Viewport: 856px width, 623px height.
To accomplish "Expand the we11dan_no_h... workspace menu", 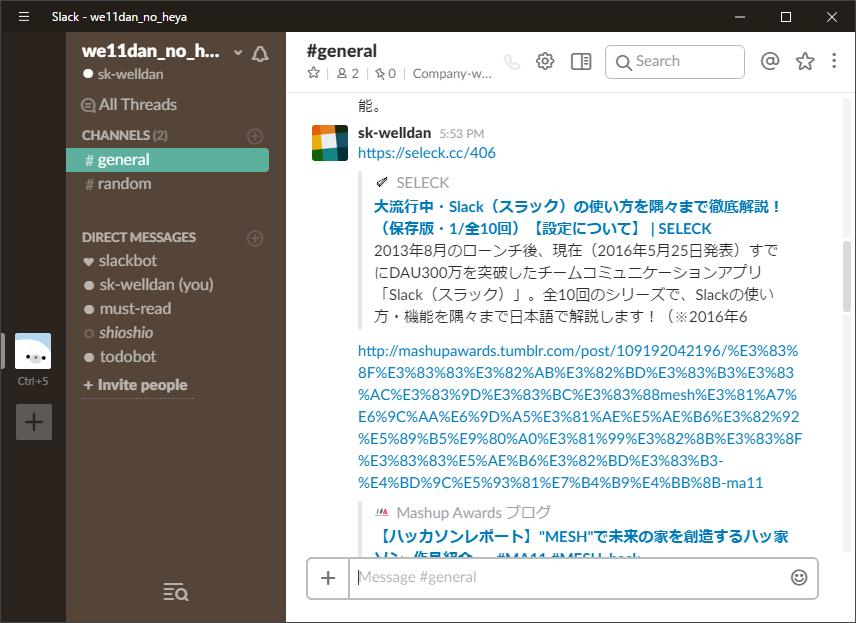I will tap(162, 52).
